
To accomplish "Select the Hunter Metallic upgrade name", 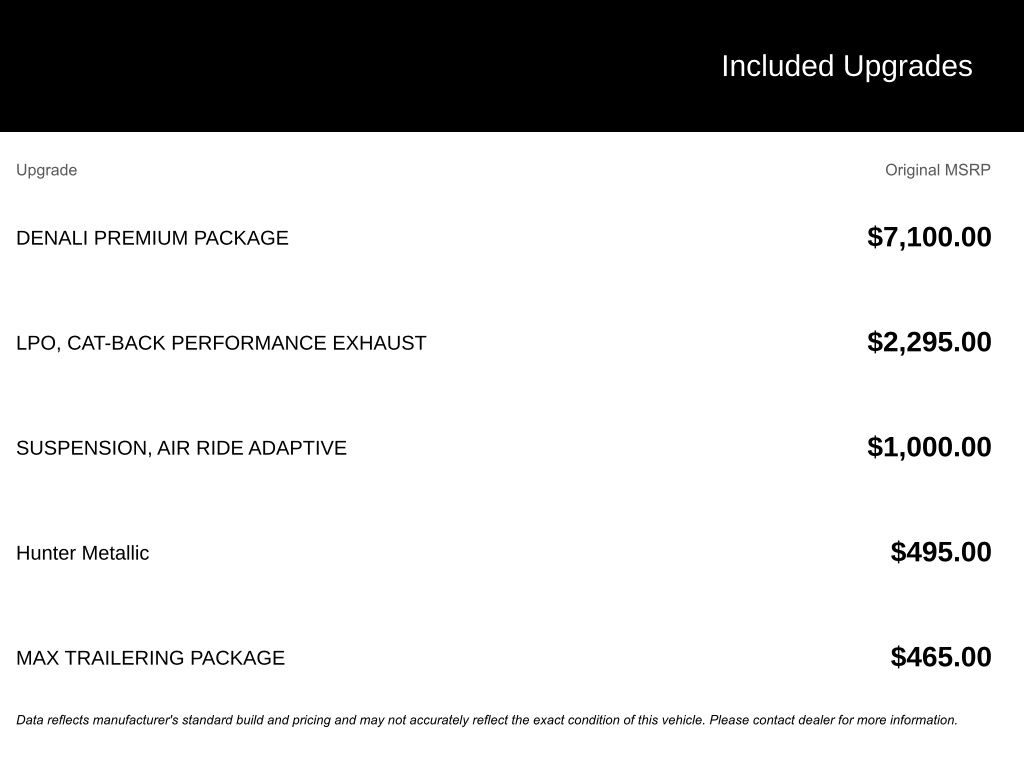I will point(82,553).
